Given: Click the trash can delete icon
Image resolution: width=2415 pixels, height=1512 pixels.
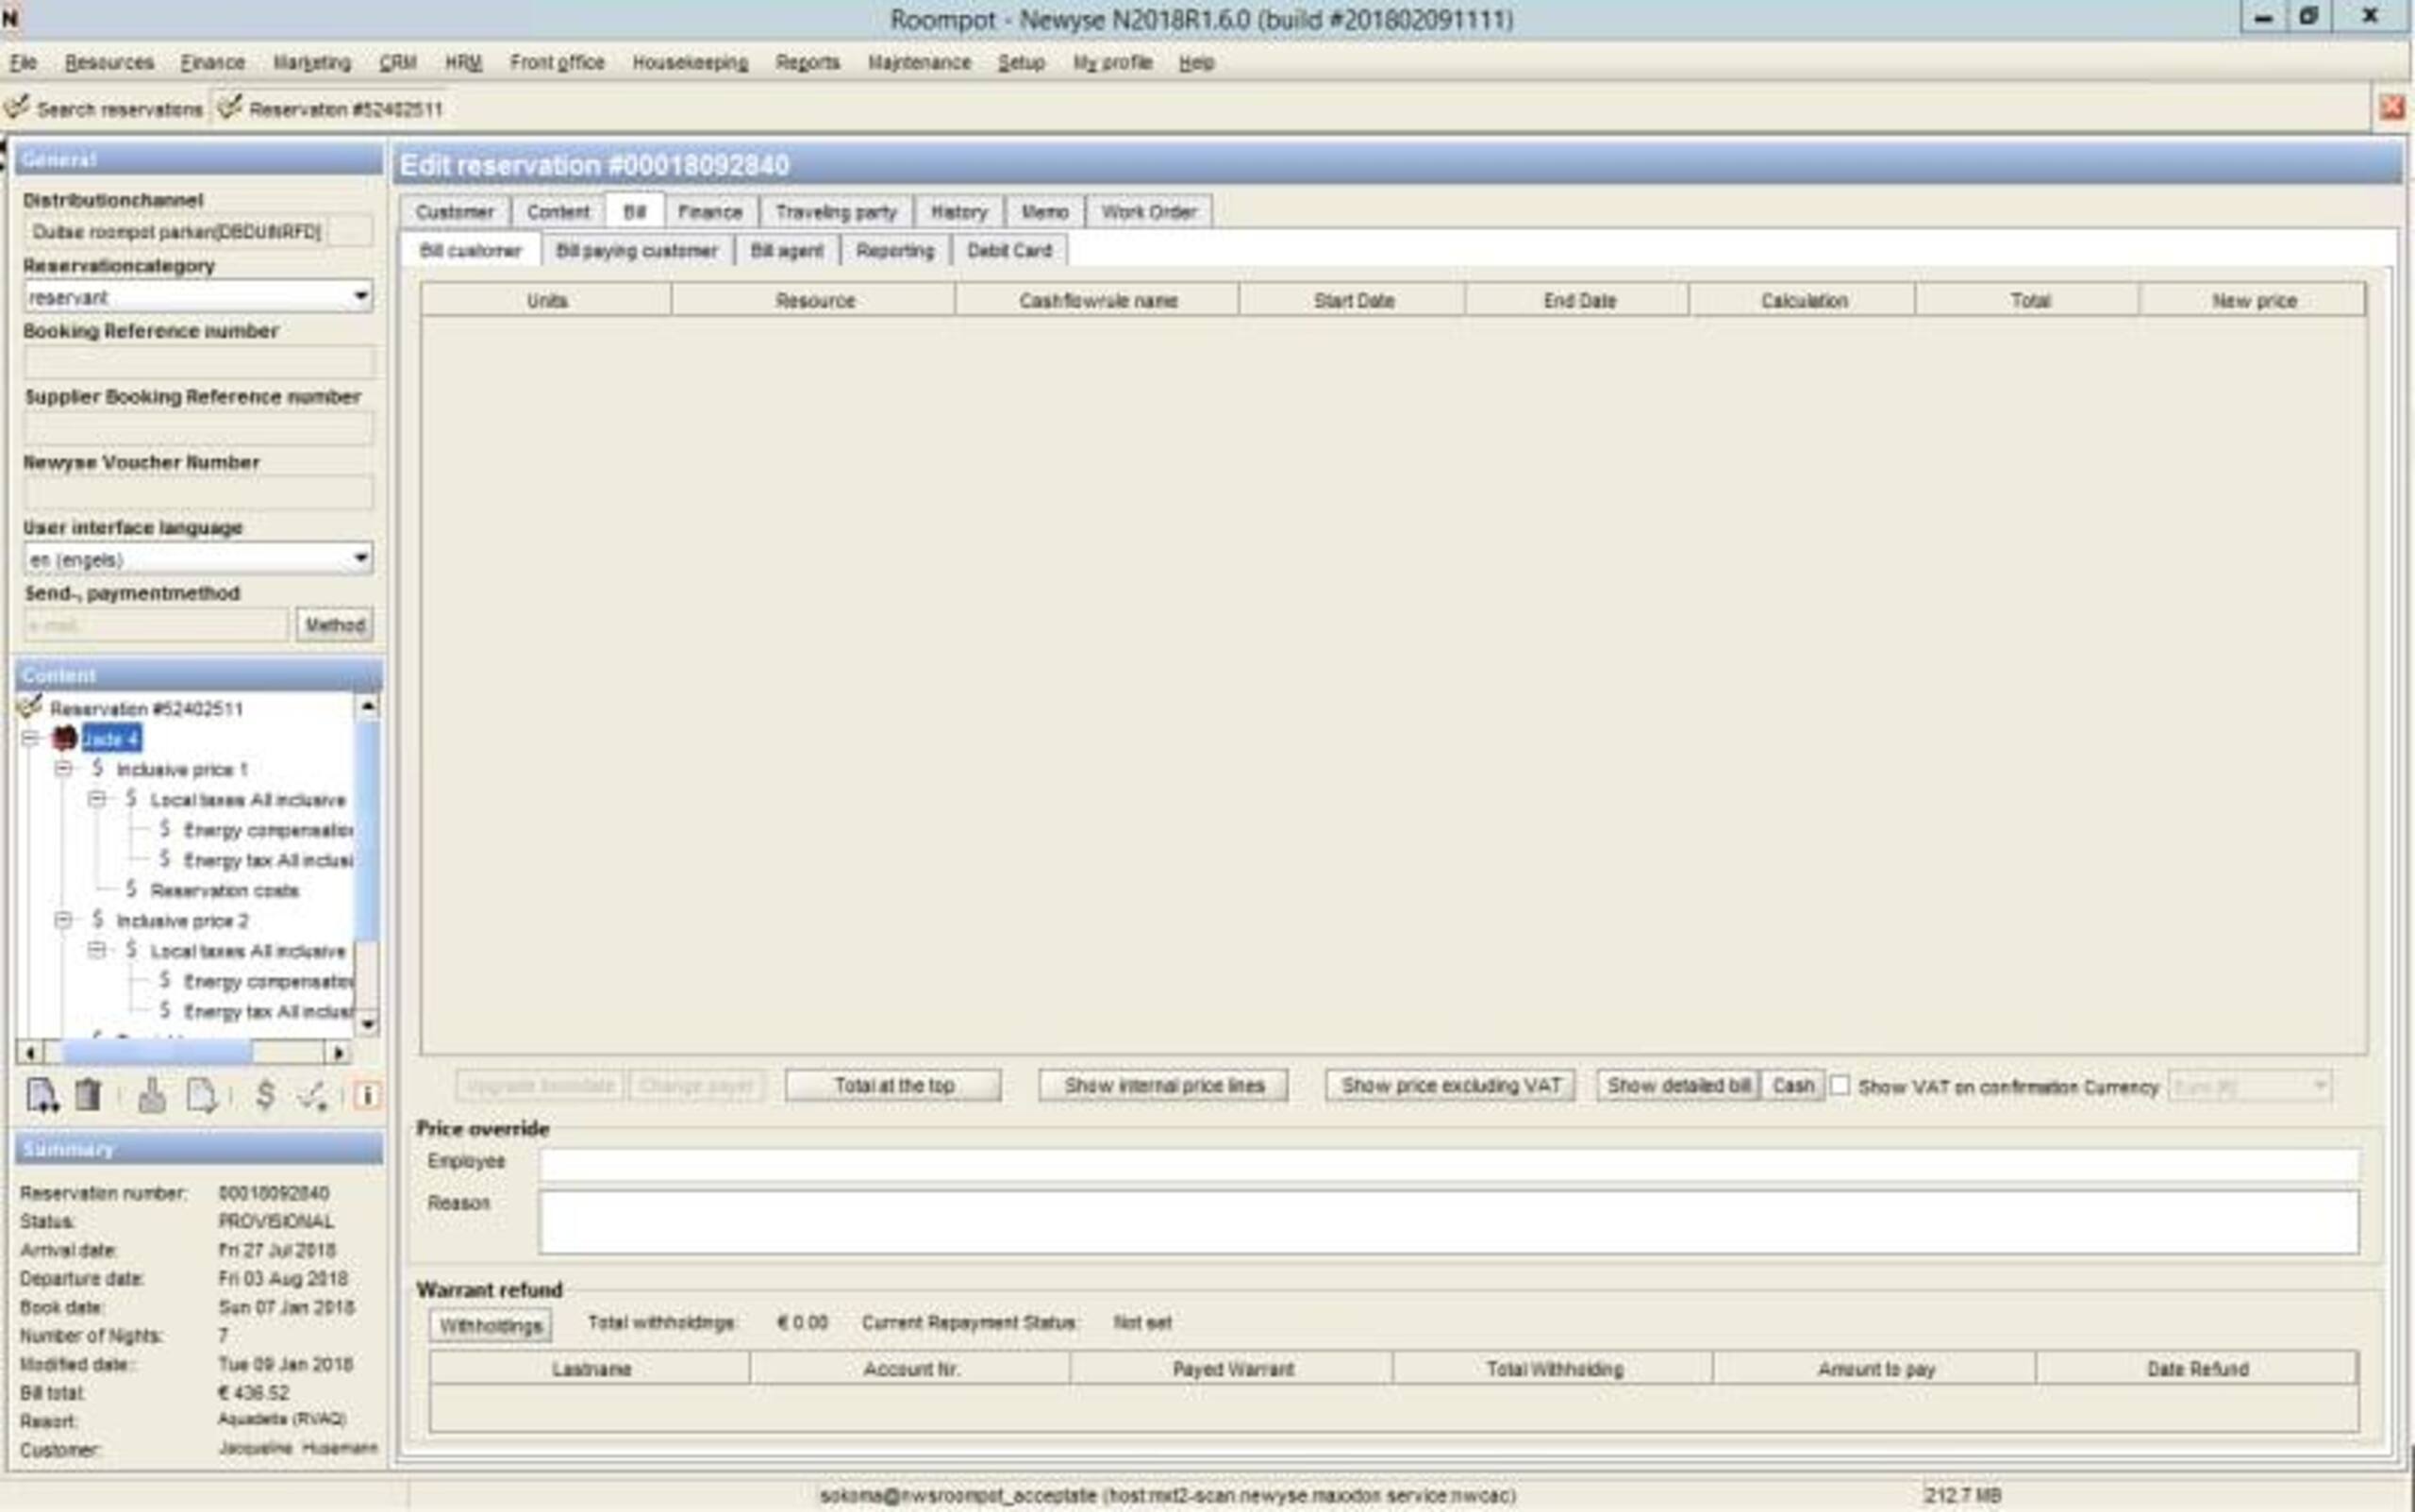Looking at the screenshot, I should (88, 1095).
